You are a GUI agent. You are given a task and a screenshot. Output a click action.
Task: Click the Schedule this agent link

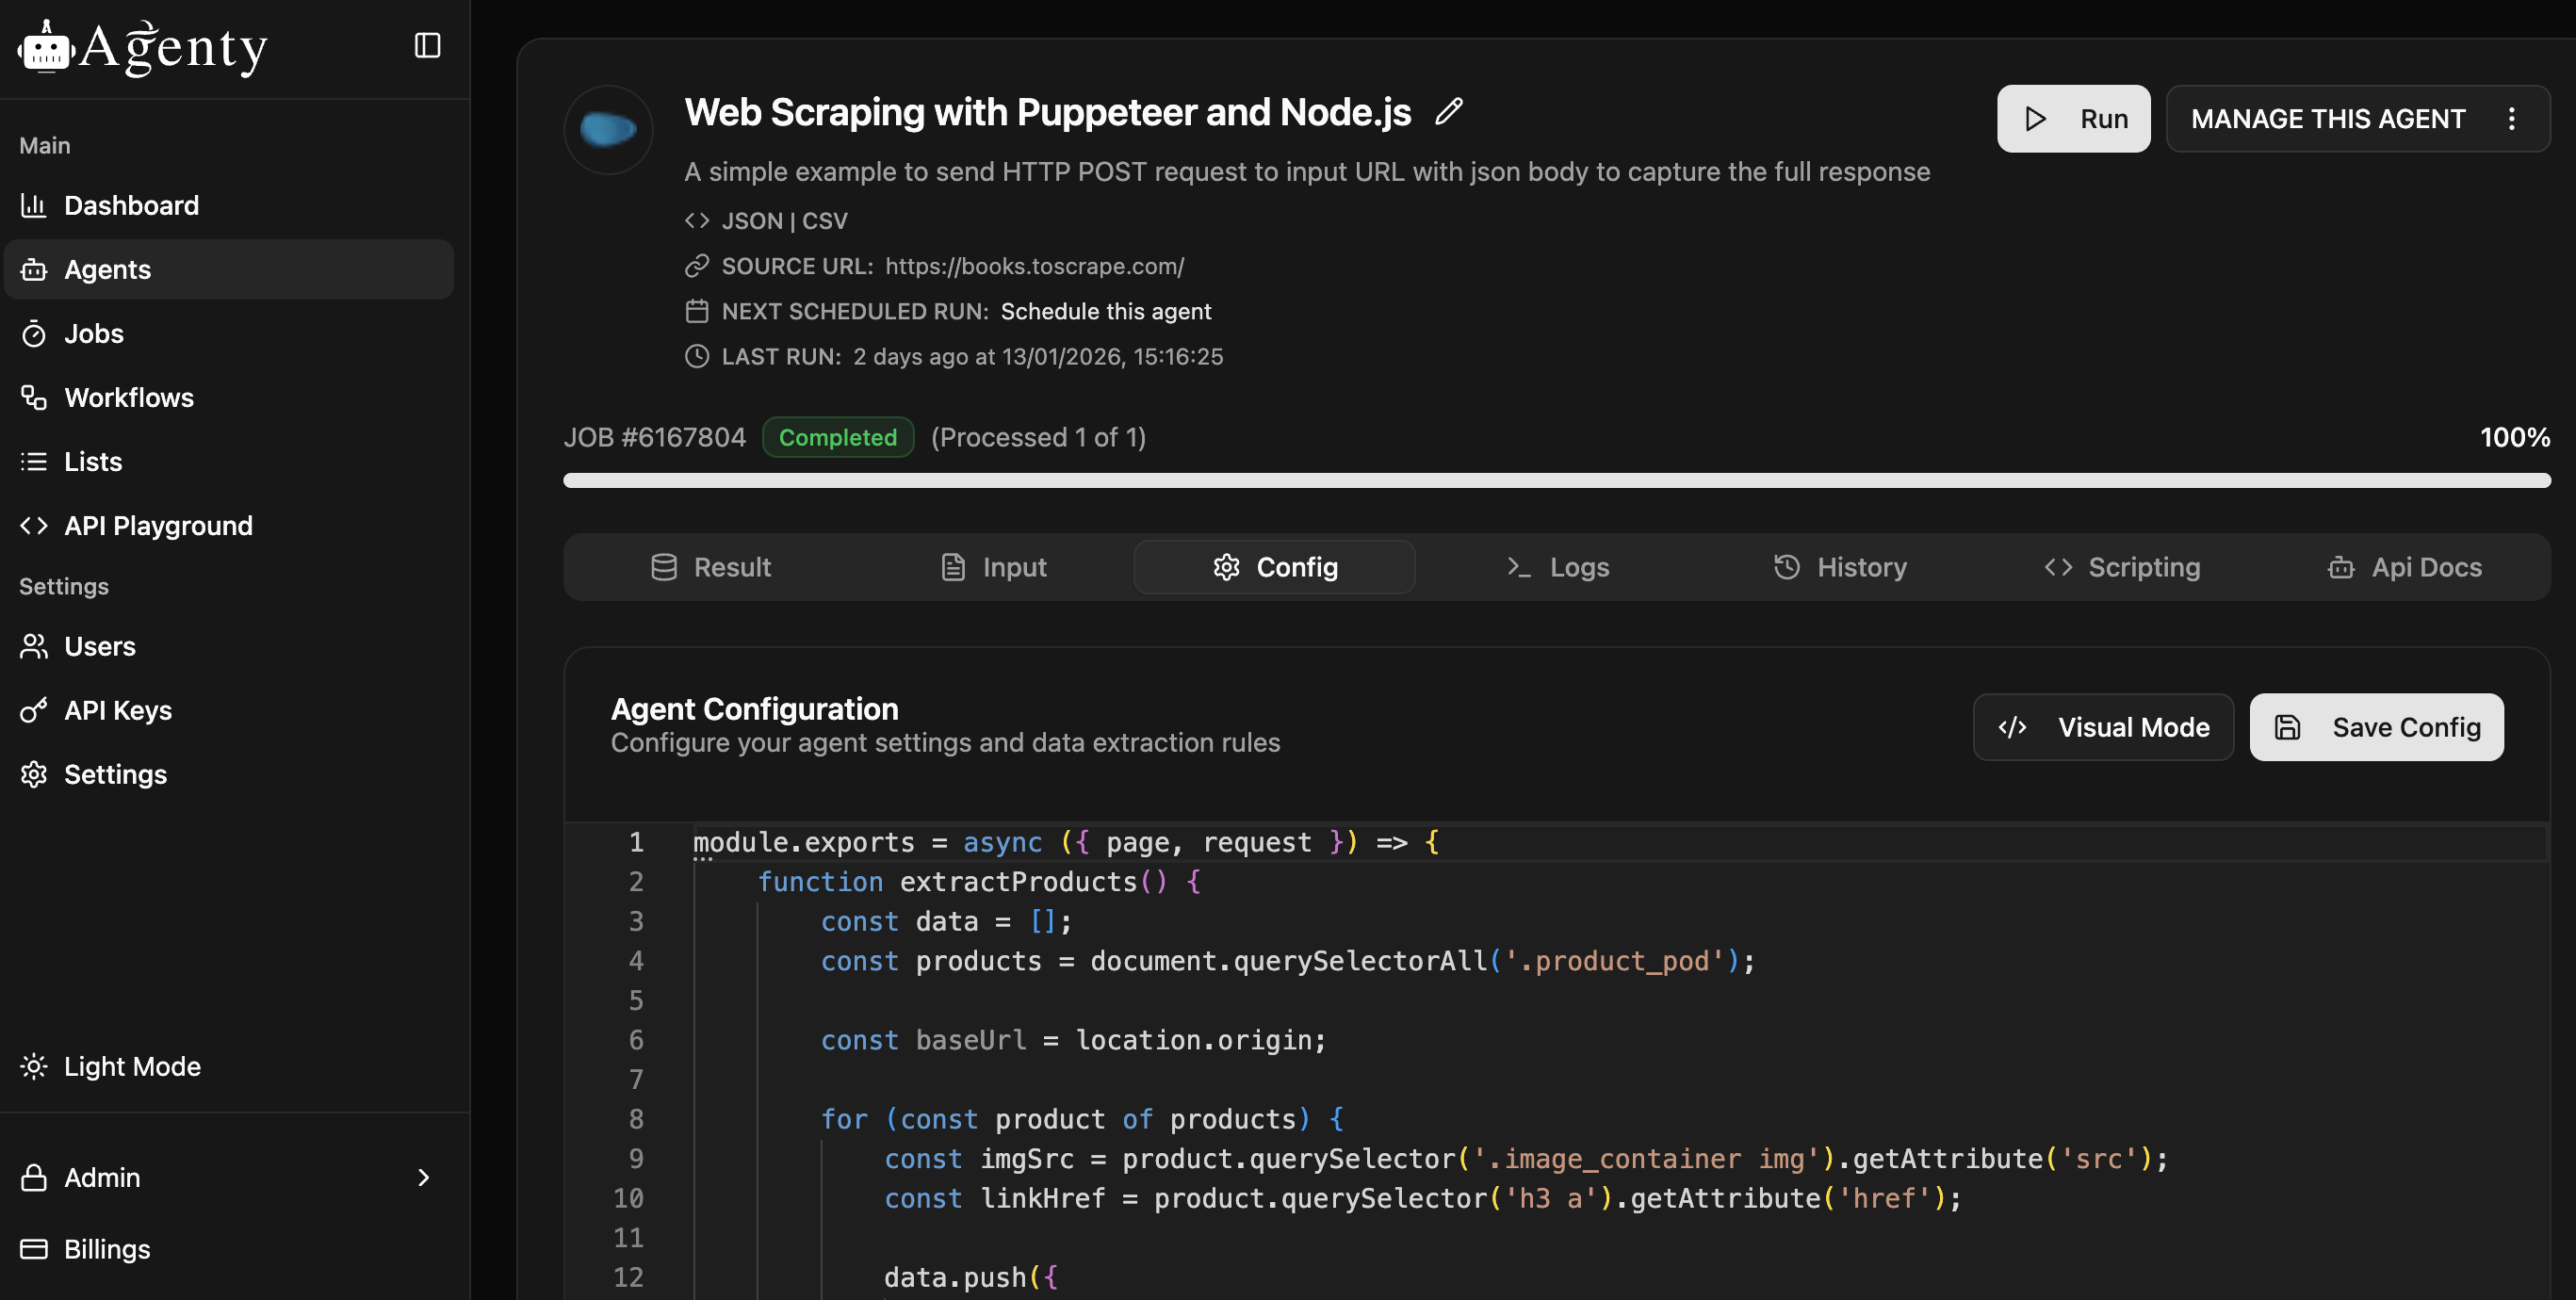(1105, 311)
